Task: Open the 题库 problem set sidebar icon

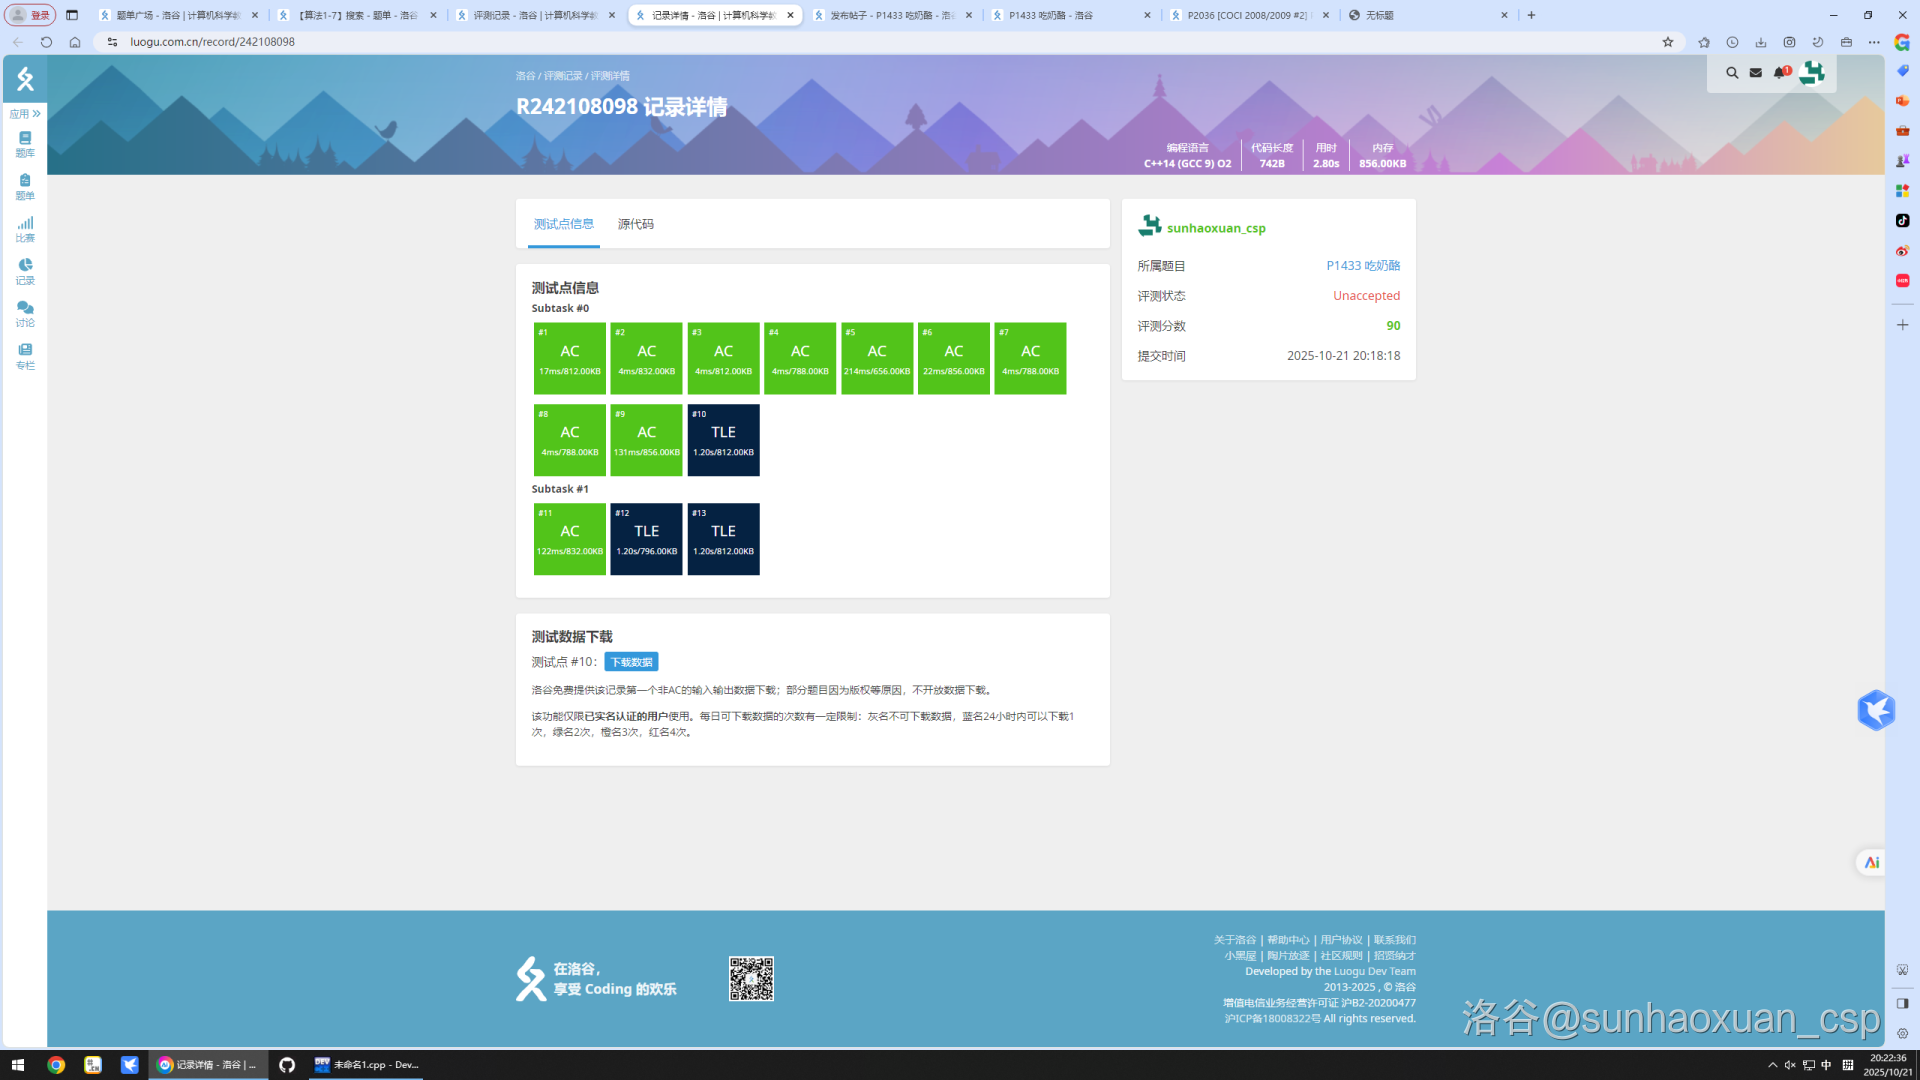Action: (25, 144)
